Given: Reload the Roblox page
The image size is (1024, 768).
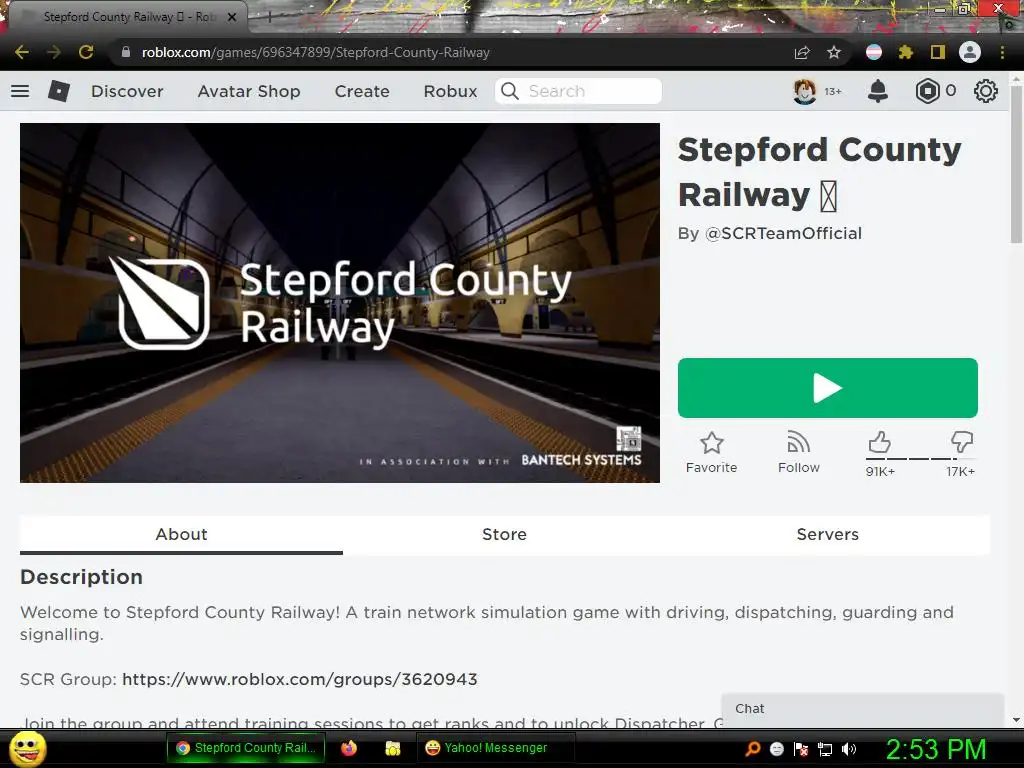Looking at the screenshot, I should click(x=86, y=52).
